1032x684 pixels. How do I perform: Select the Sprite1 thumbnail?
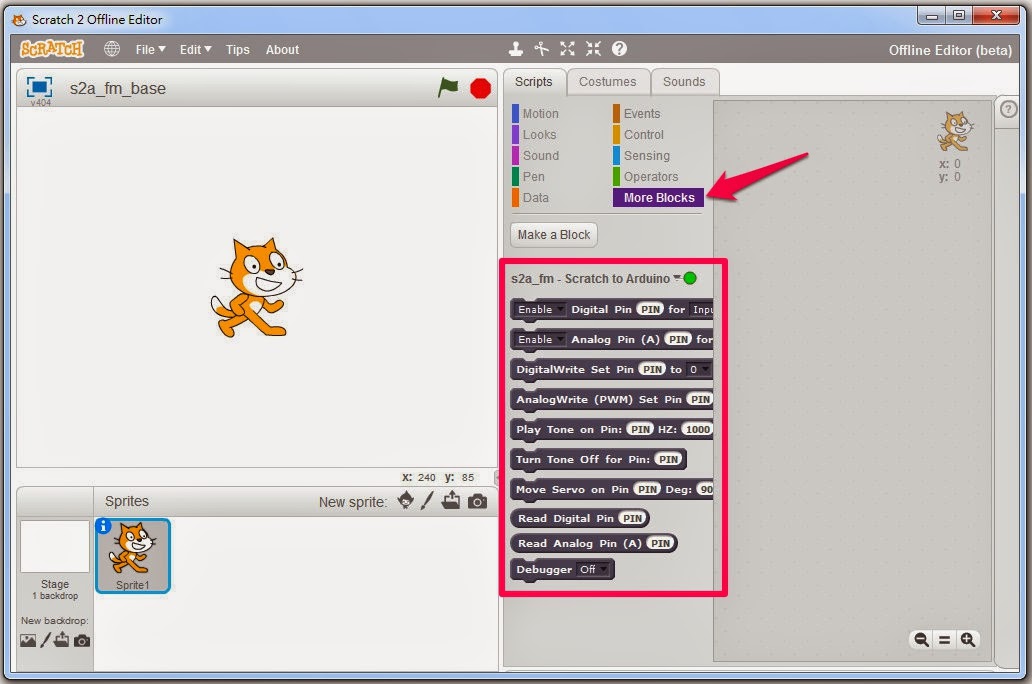click(x=133, y=556)
